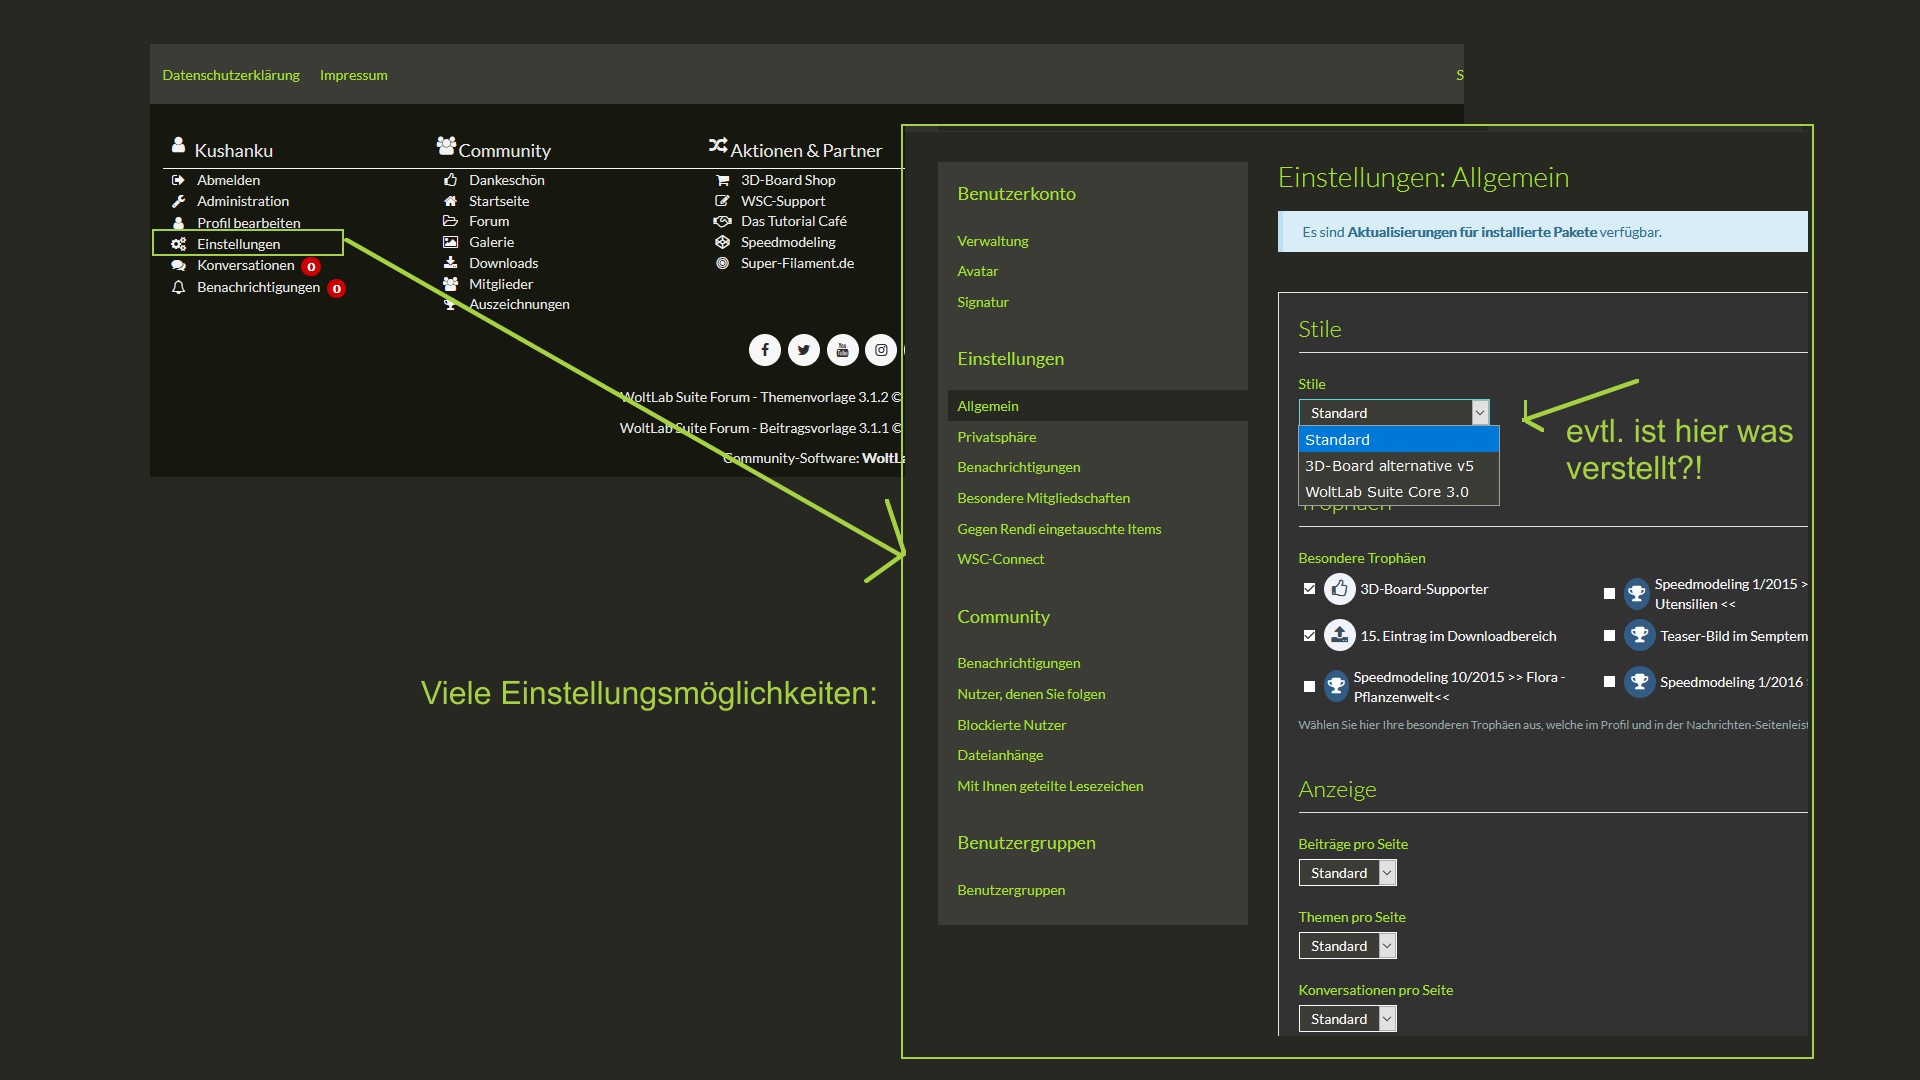Choose 3D-Board alternative v5 style option
The image size is (1920, 1080).
tap(1389, 466)
